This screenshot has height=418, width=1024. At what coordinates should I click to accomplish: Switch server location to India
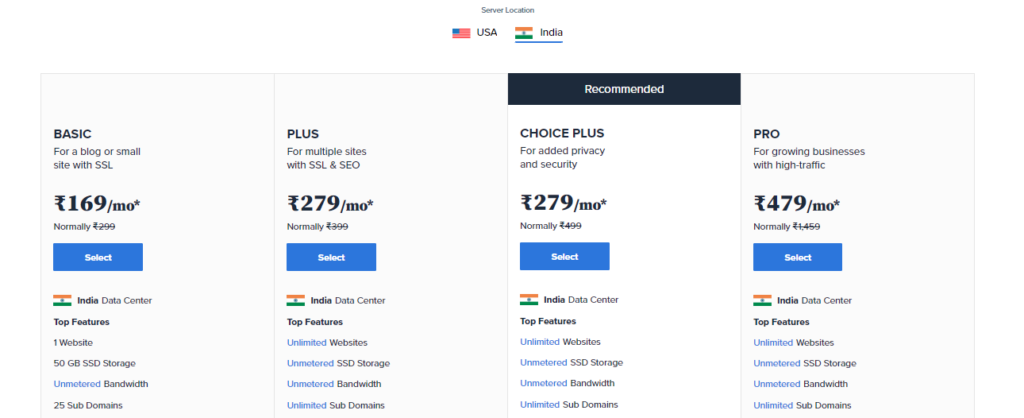(x=539, y=33)
